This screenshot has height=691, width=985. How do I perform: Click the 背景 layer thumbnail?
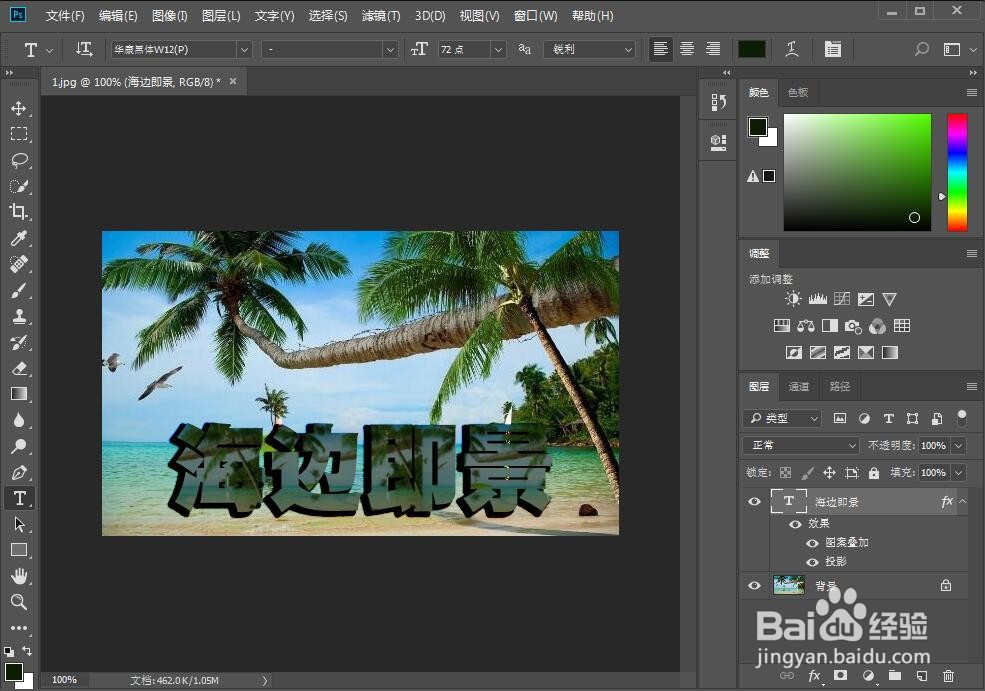(x=788, y=585)
